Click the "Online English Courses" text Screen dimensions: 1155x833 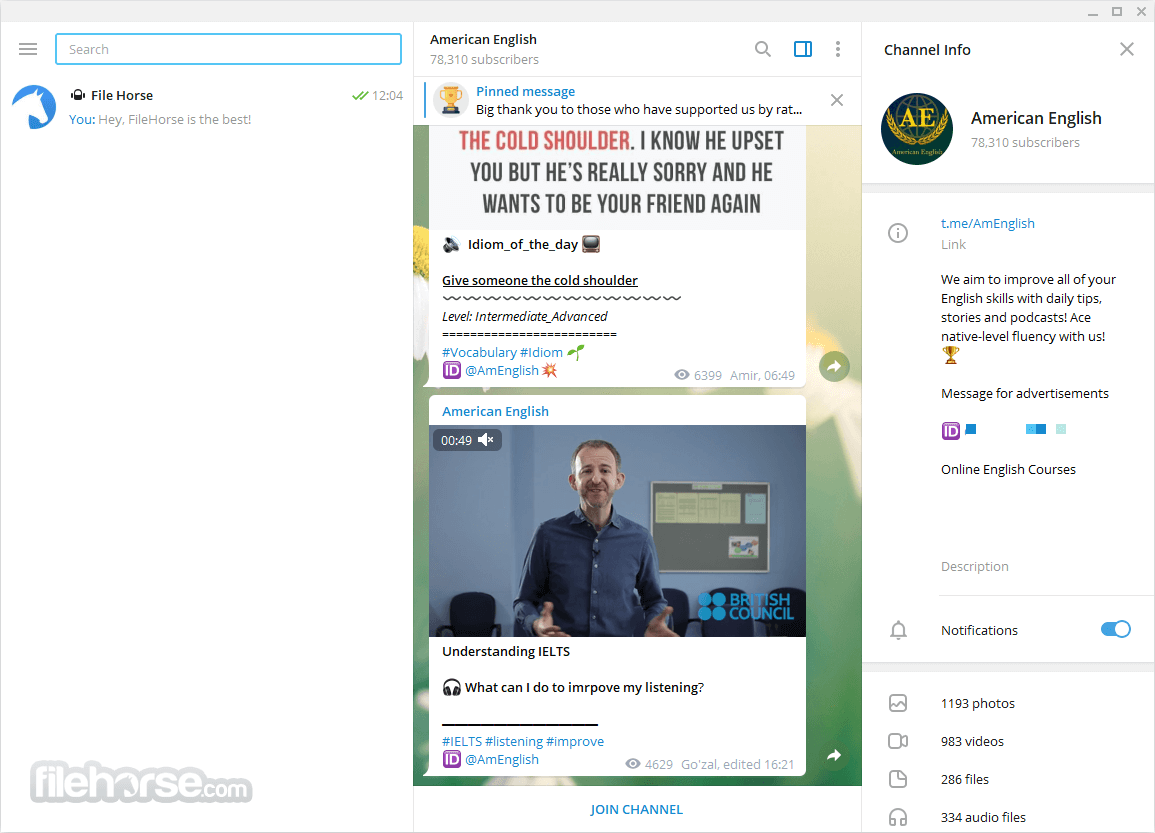pos(1008,469)
